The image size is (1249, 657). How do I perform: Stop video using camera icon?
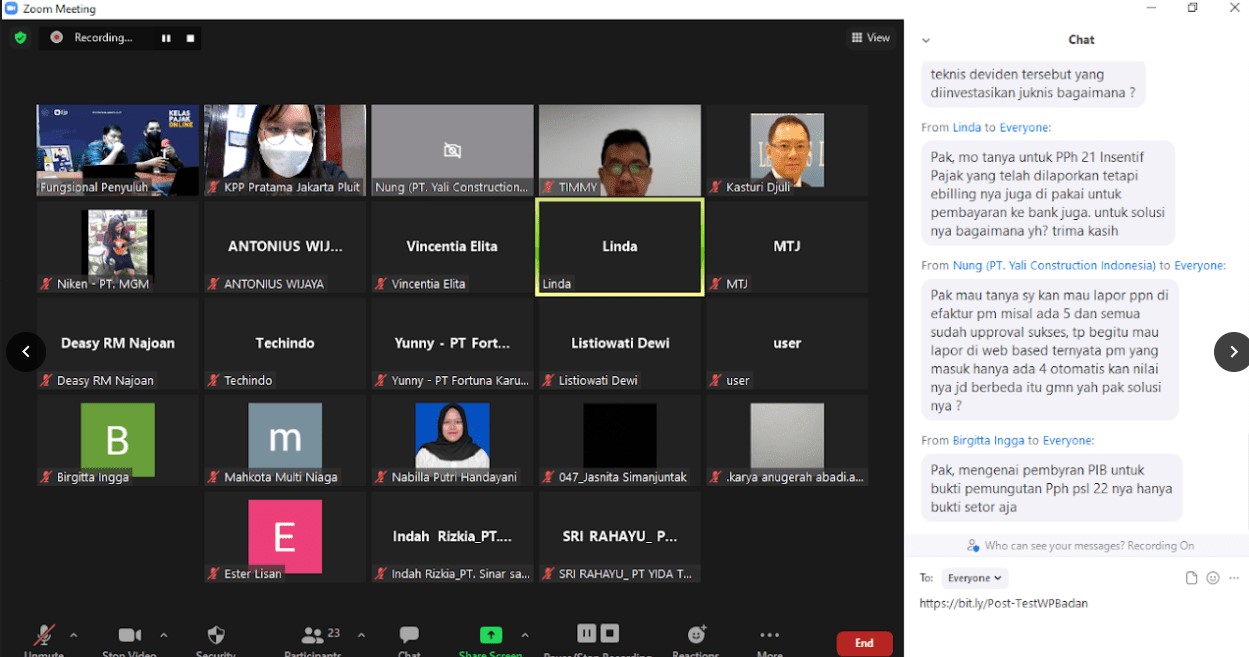click(x=129, y=637)
